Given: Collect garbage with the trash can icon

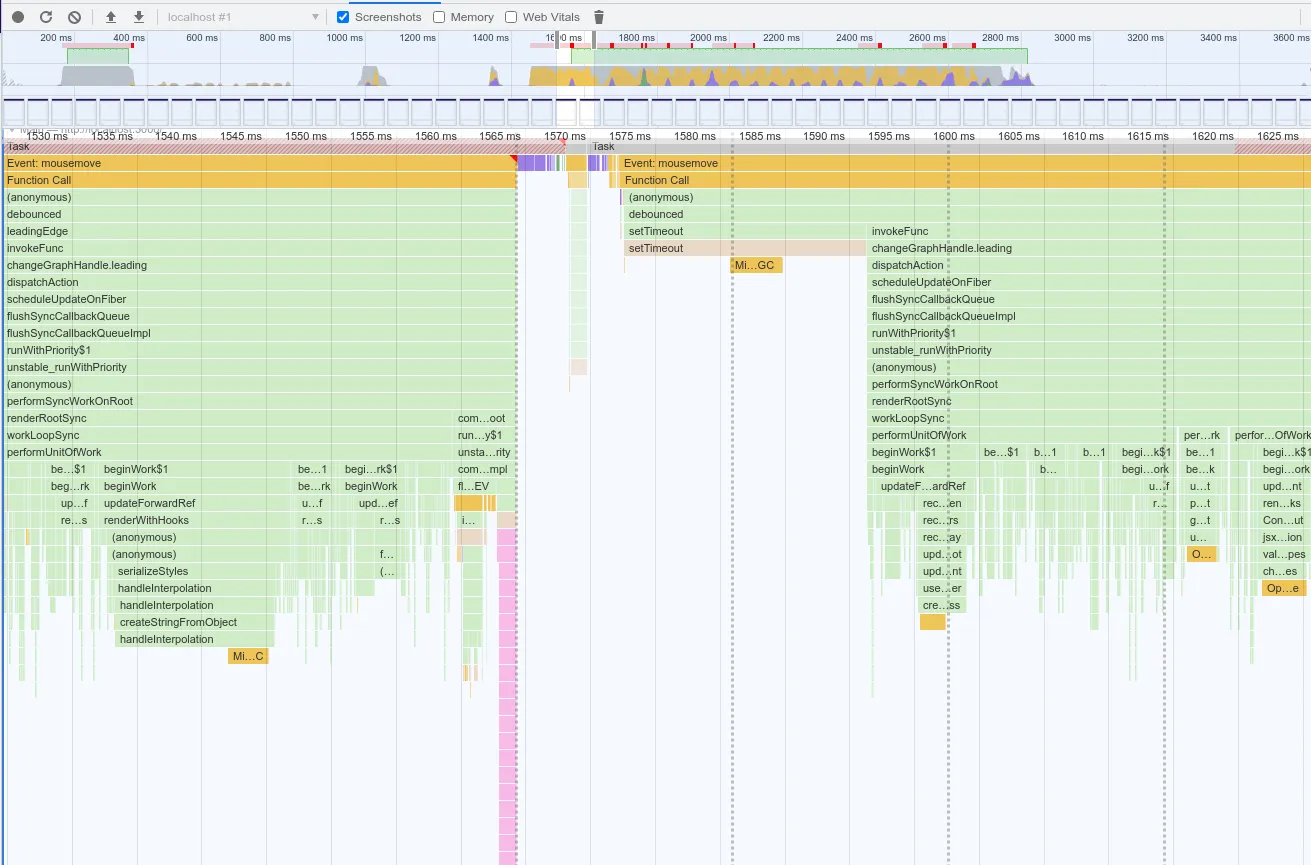Looking at the screenshot, I should coord(599,17).
